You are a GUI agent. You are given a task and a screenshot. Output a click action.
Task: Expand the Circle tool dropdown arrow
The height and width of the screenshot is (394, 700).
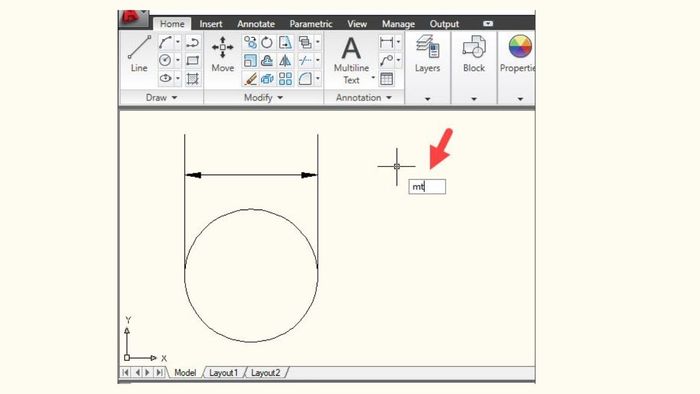point(178,60)
